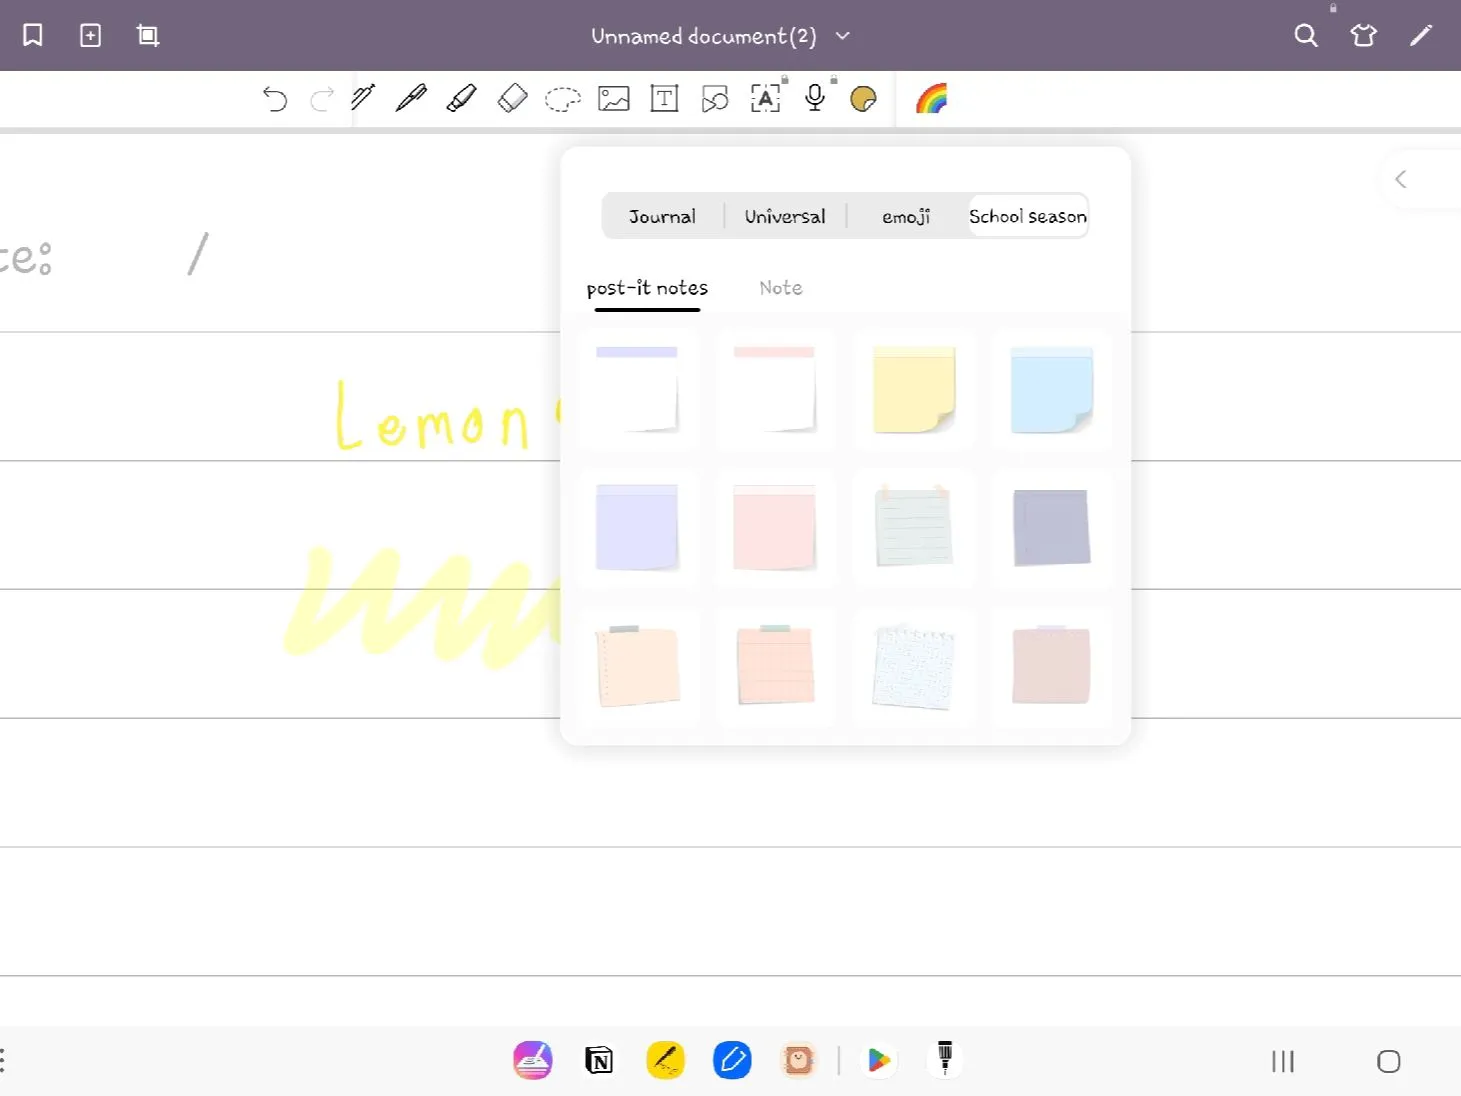The image size is (1461, 1096).
Task: Activate the lasso selection tool
Action: tap(563, 98)
